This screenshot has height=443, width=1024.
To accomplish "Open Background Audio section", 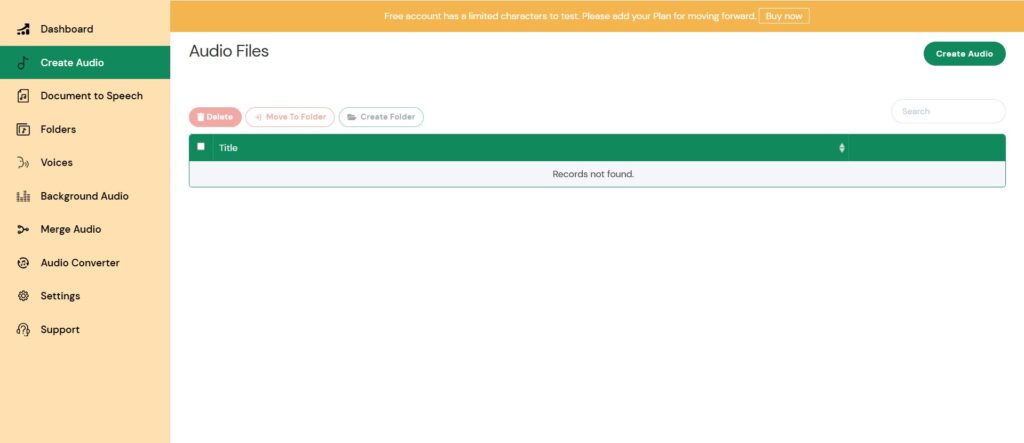I will (85, 196).
